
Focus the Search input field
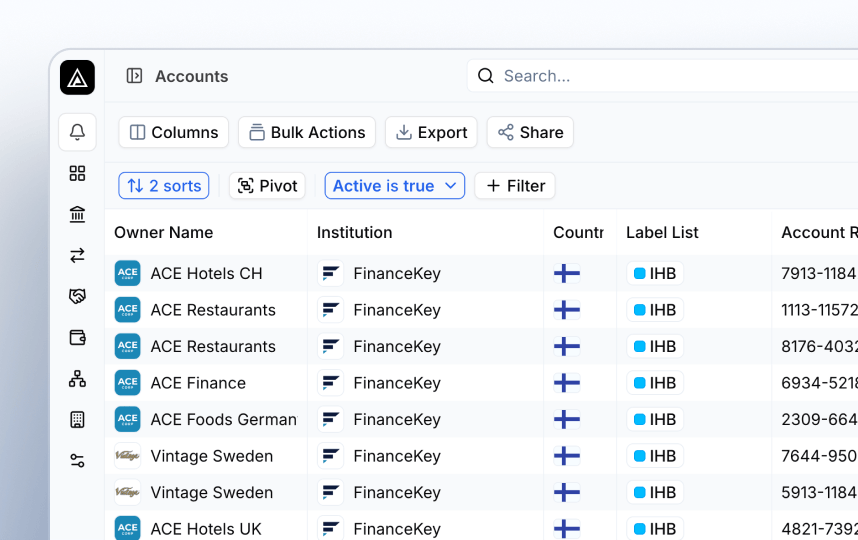[x=662, y=76]
